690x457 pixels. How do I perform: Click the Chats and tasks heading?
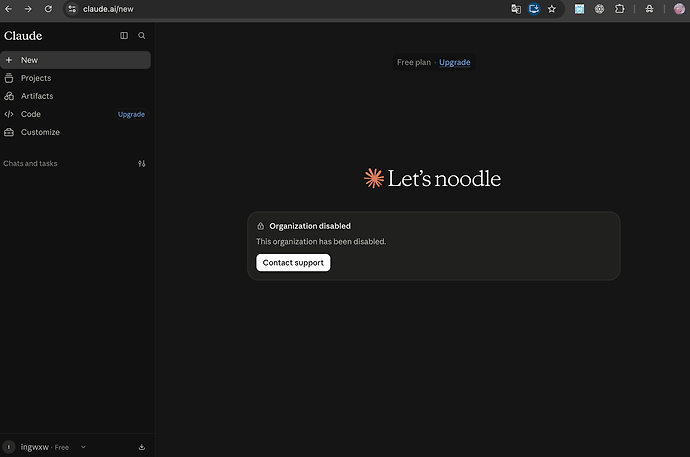click(30, 164)
